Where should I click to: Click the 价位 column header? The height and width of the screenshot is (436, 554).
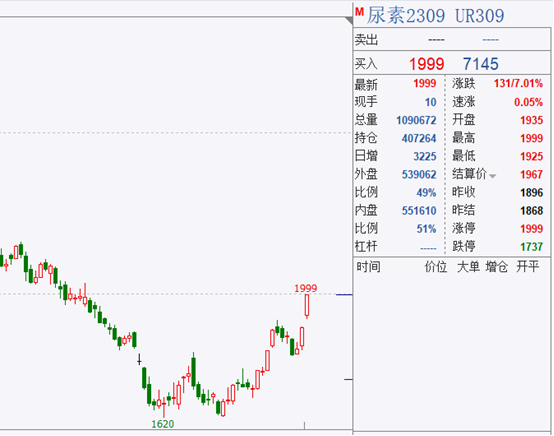pos(436,266)
